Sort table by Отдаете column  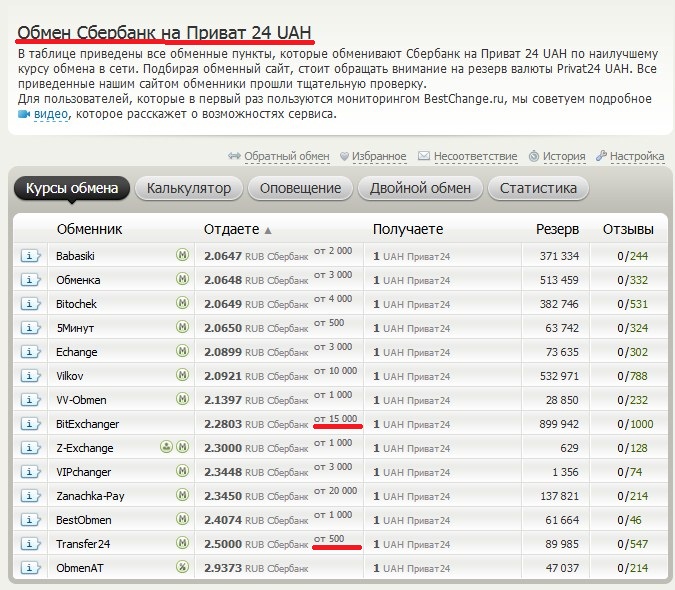click(x=237, y=229)
